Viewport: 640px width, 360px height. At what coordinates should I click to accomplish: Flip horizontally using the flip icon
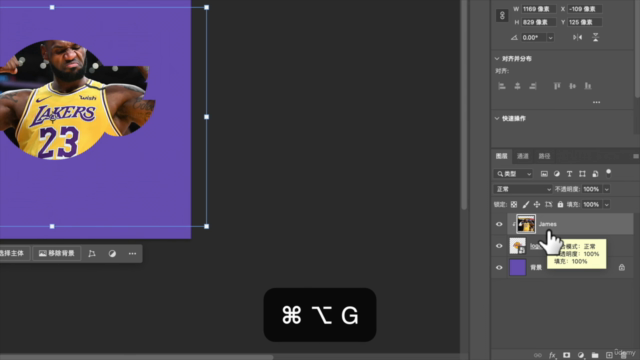click(578, 38)
